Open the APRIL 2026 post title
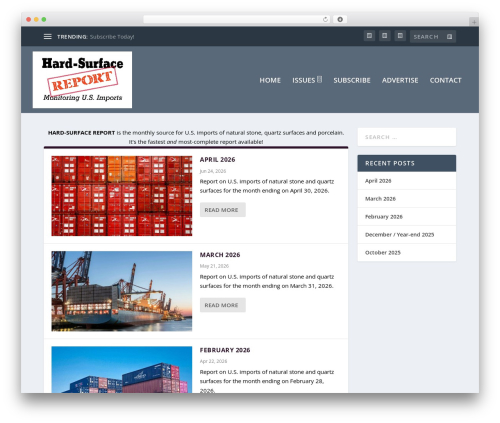Viewport: 500px width, 423px height. [217, 160]
